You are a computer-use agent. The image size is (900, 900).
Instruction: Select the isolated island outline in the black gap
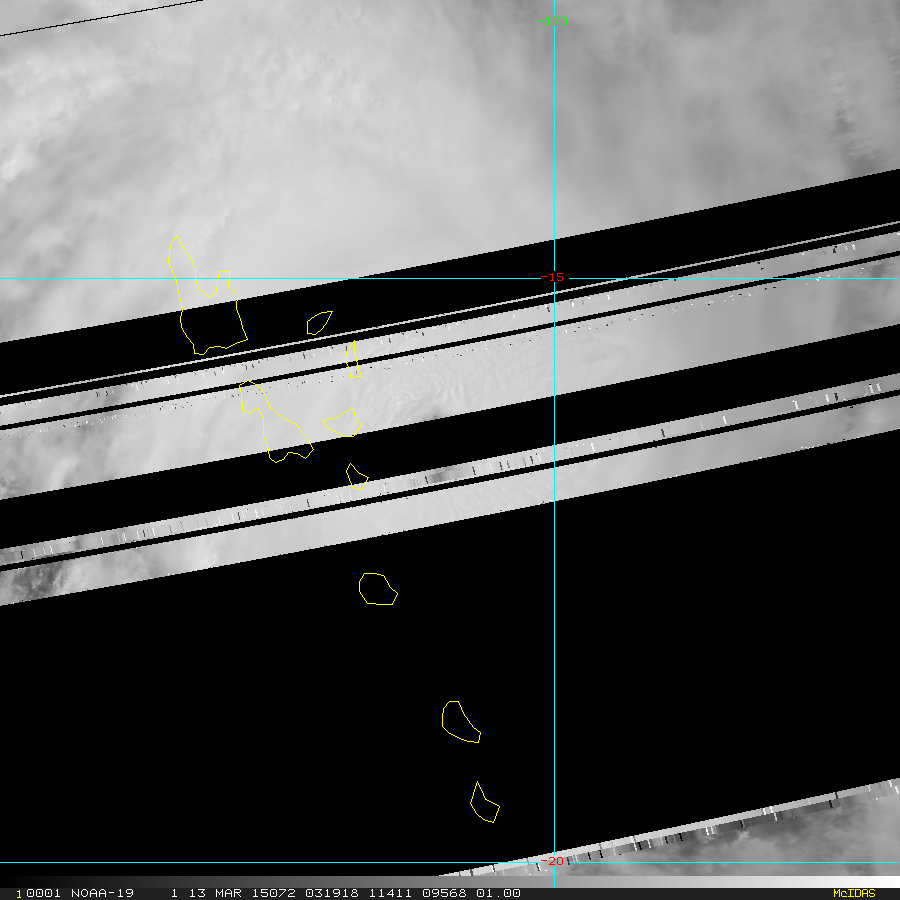coord(377,589)
